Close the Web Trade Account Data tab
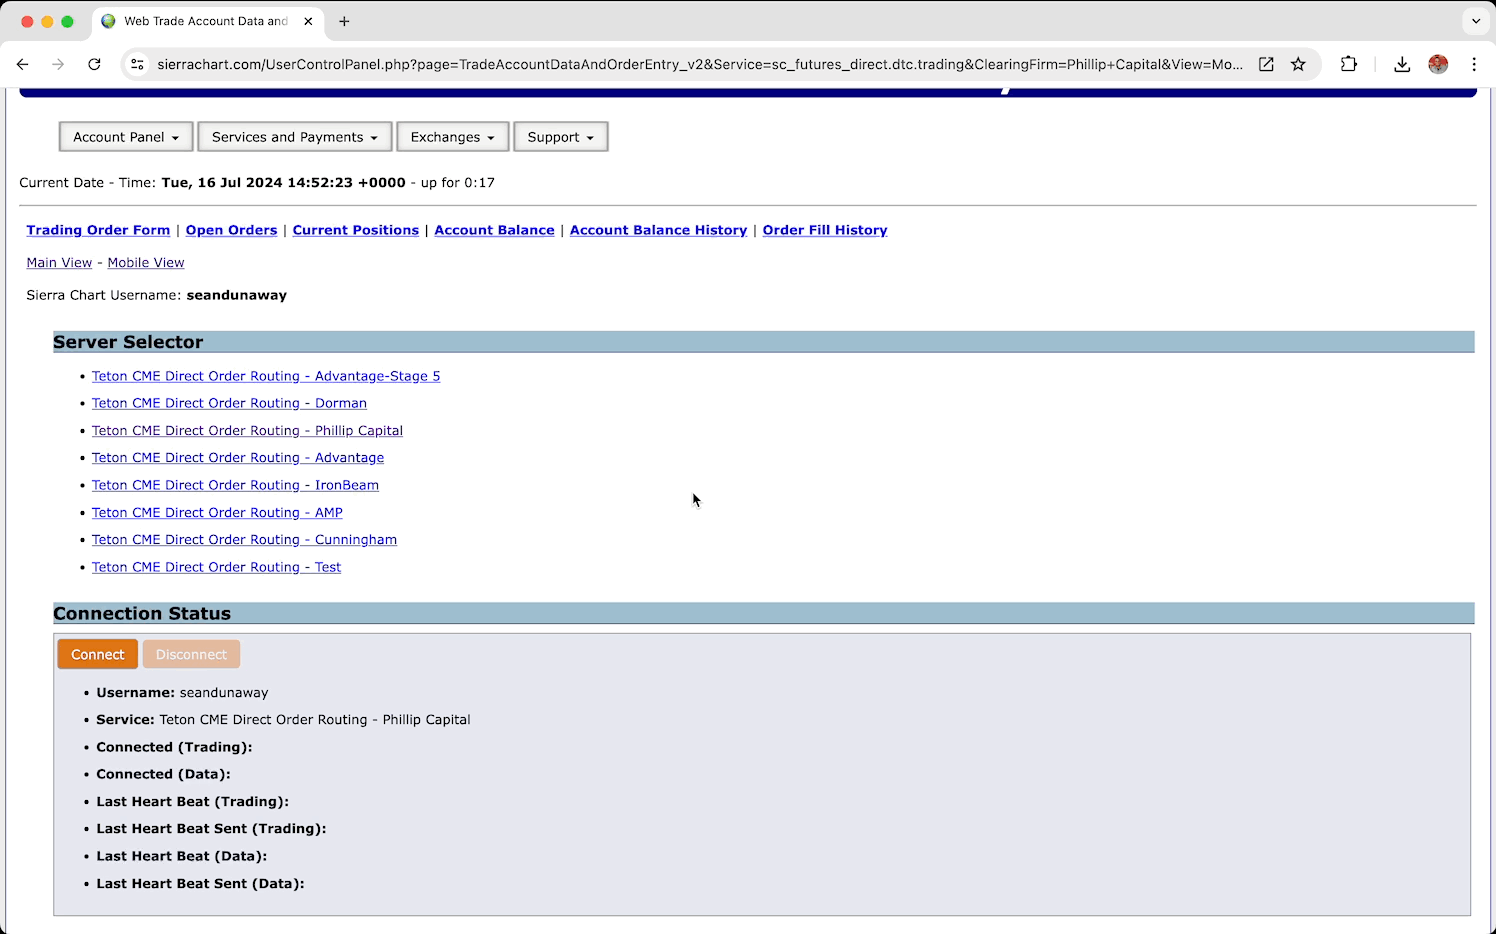 308,21
